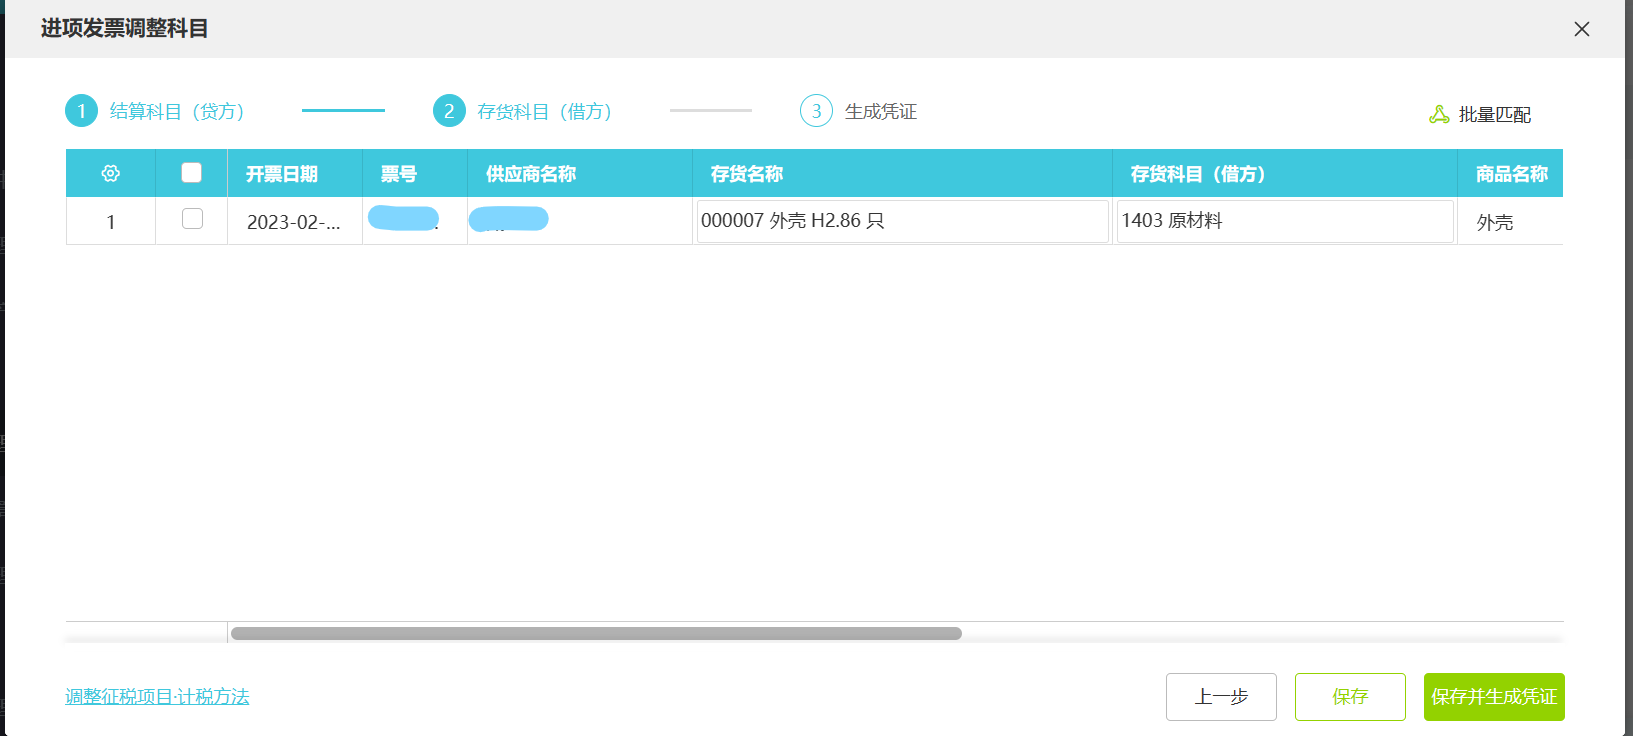This screenshot has width=1633, height=736.
Task: Open the 存货名称 field 000007 外壳
Action: 902,221
